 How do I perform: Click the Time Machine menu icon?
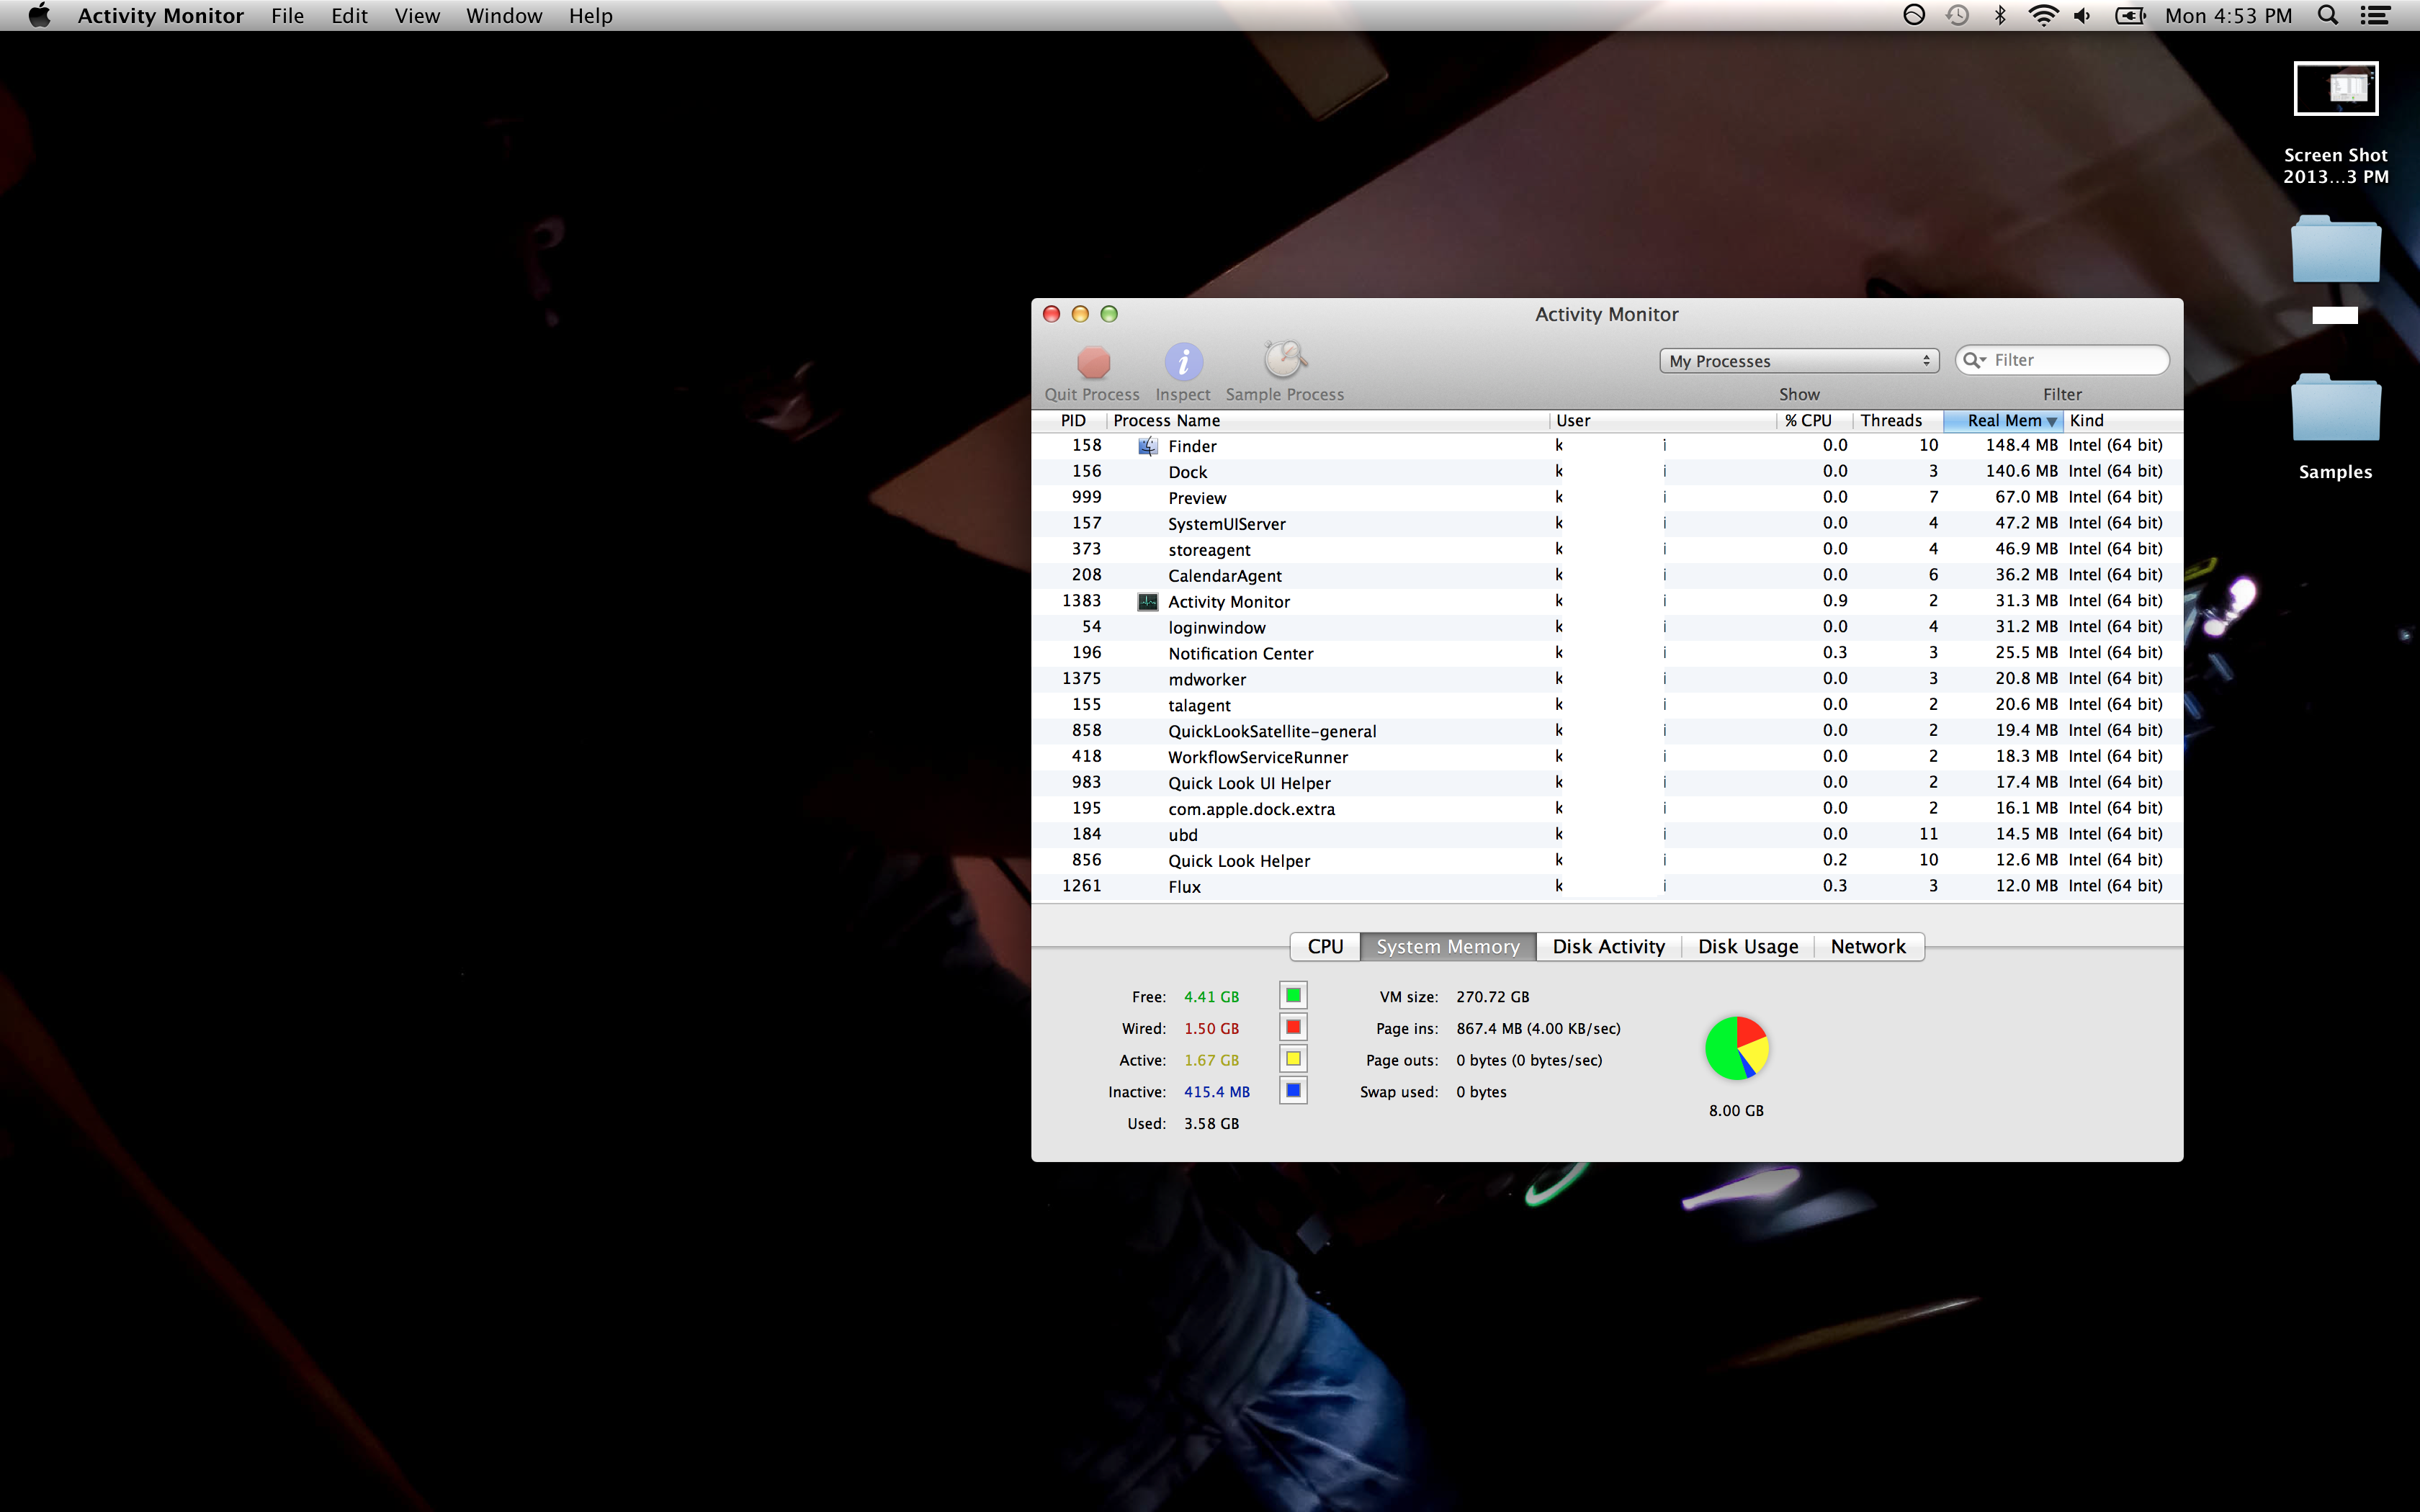click(x=1957, y=15)
